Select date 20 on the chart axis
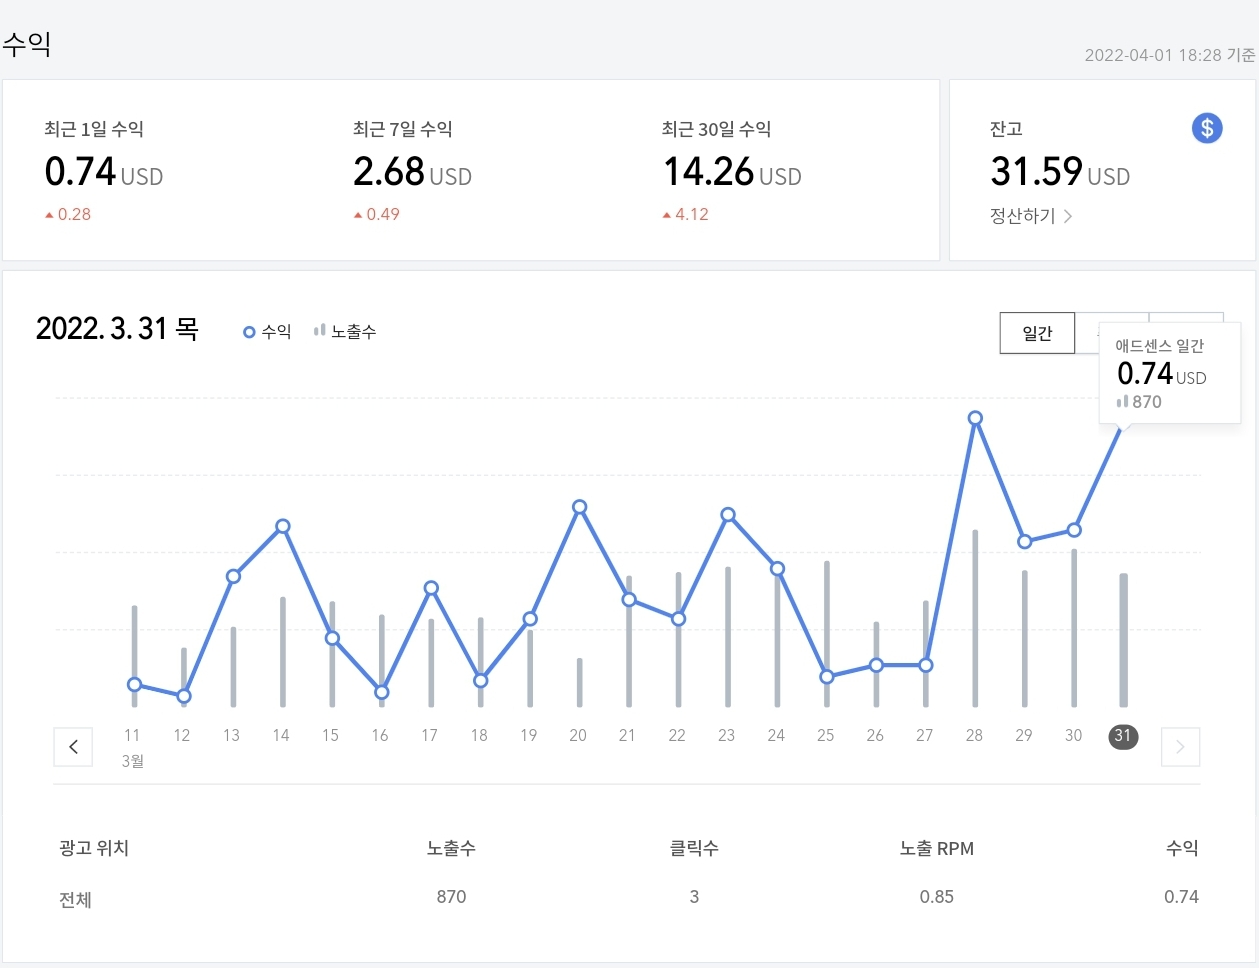Image resolution: width=1259 pixels, height=968 pixels. point(578,736)
